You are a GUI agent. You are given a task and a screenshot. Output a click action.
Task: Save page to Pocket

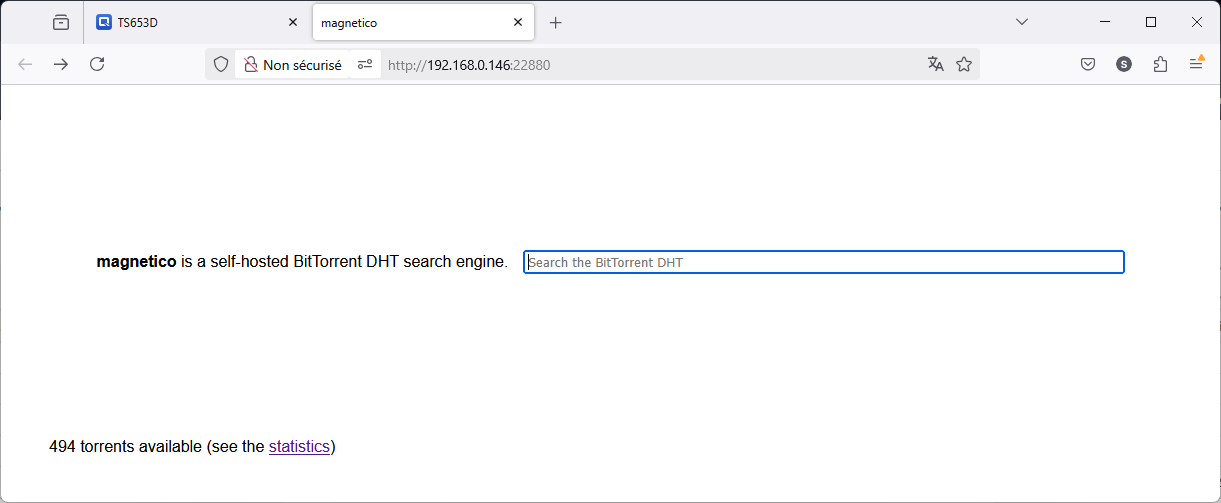click(1088, 64)
